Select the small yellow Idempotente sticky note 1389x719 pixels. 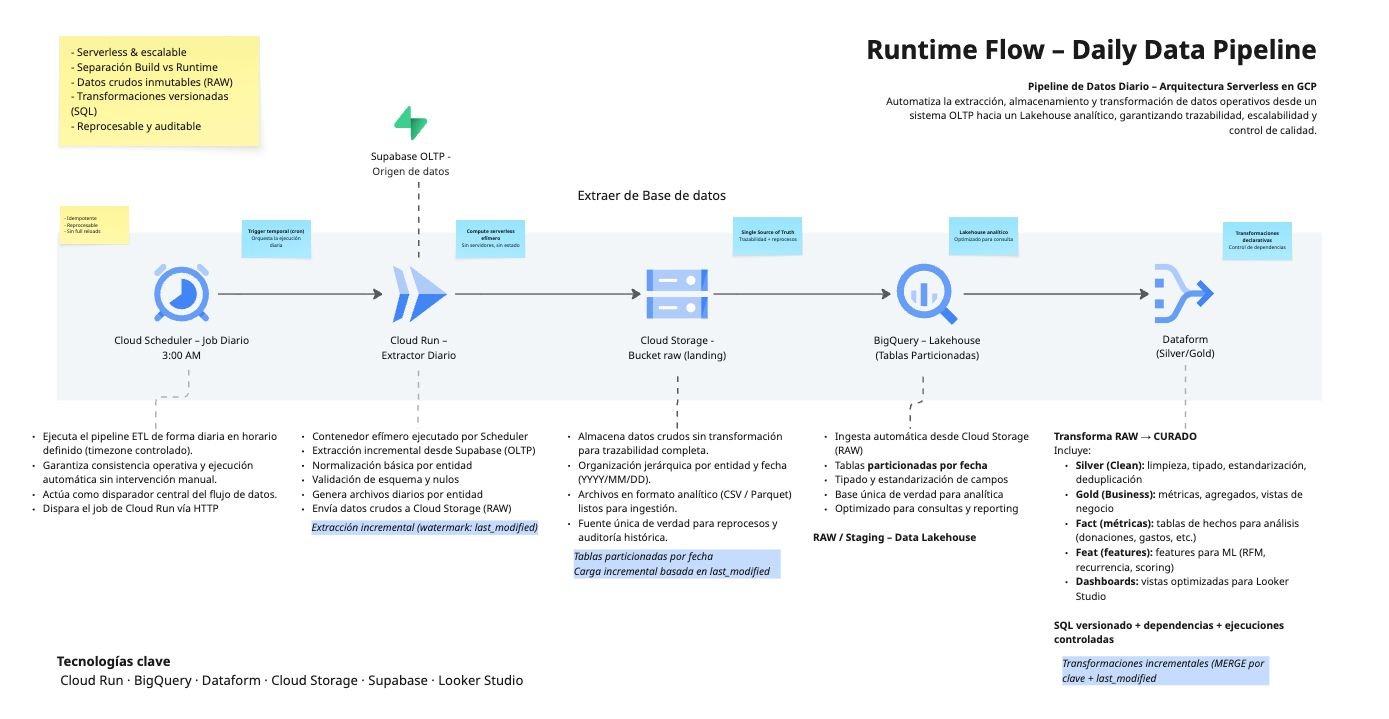coord(94,225)
